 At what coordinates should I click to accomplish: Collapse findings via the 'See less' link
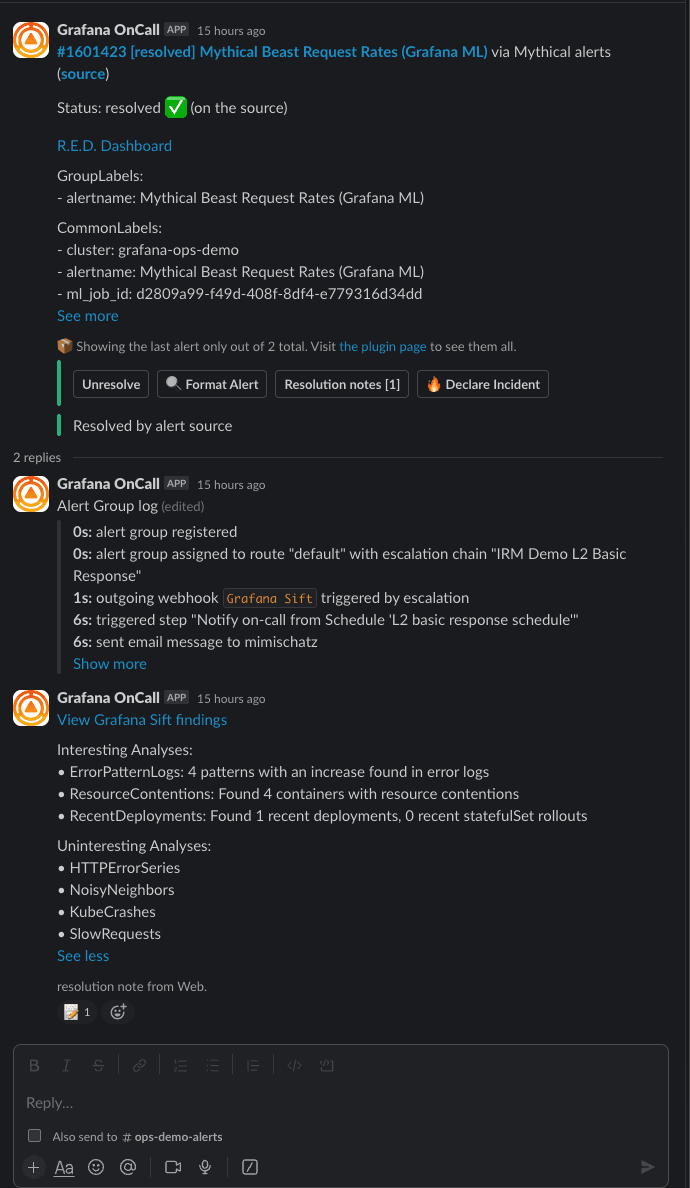(x=82, y=955)
